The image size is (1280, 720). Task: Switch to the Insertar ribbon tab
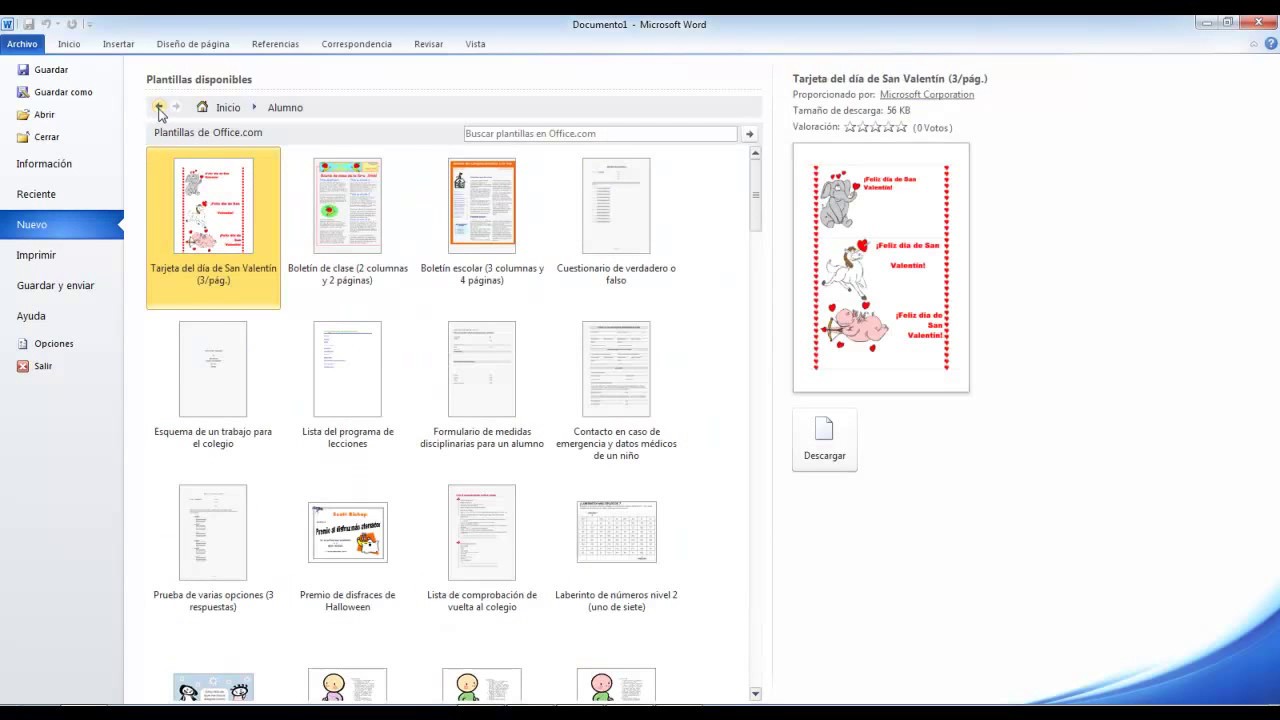(118, 44)
